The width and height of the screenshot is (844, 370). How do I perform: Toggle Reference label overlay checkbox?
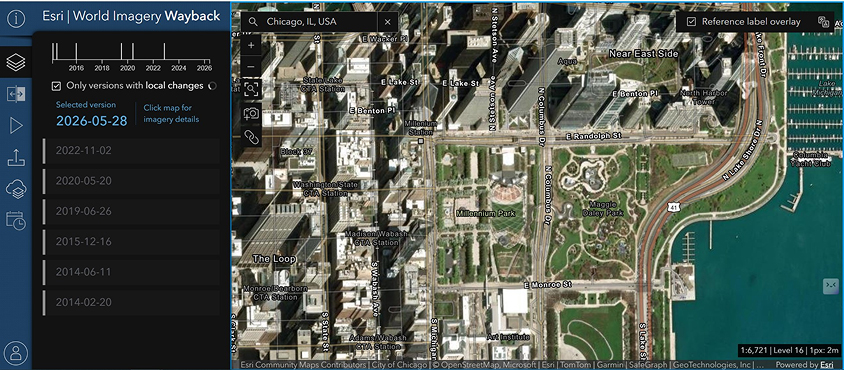(x=692, y=22)
